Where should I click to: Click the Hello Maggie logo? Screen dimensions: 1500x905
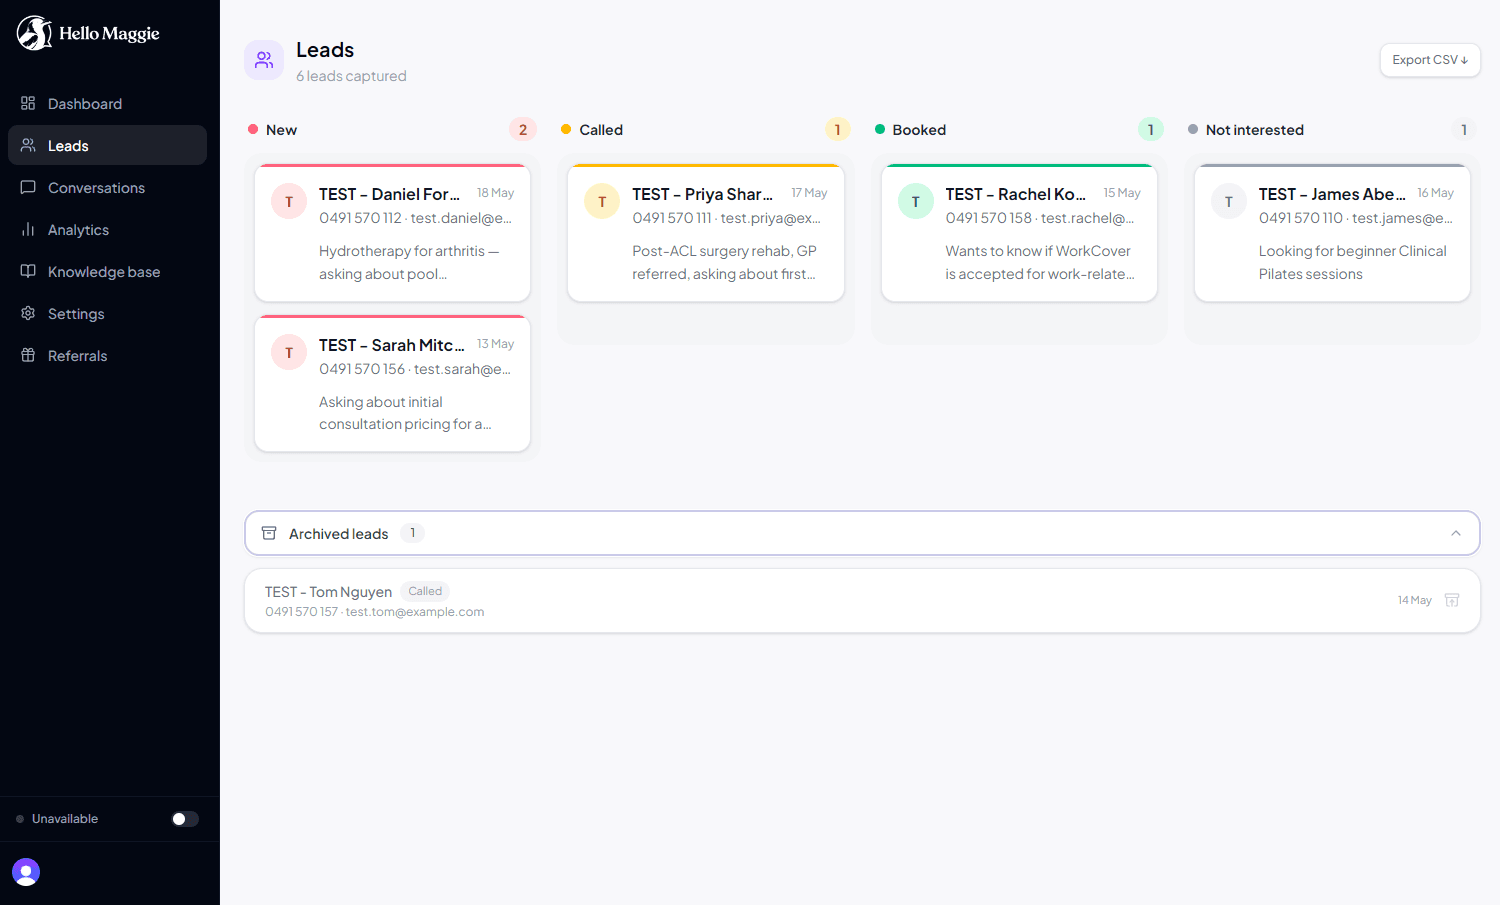tap(88, 33)
